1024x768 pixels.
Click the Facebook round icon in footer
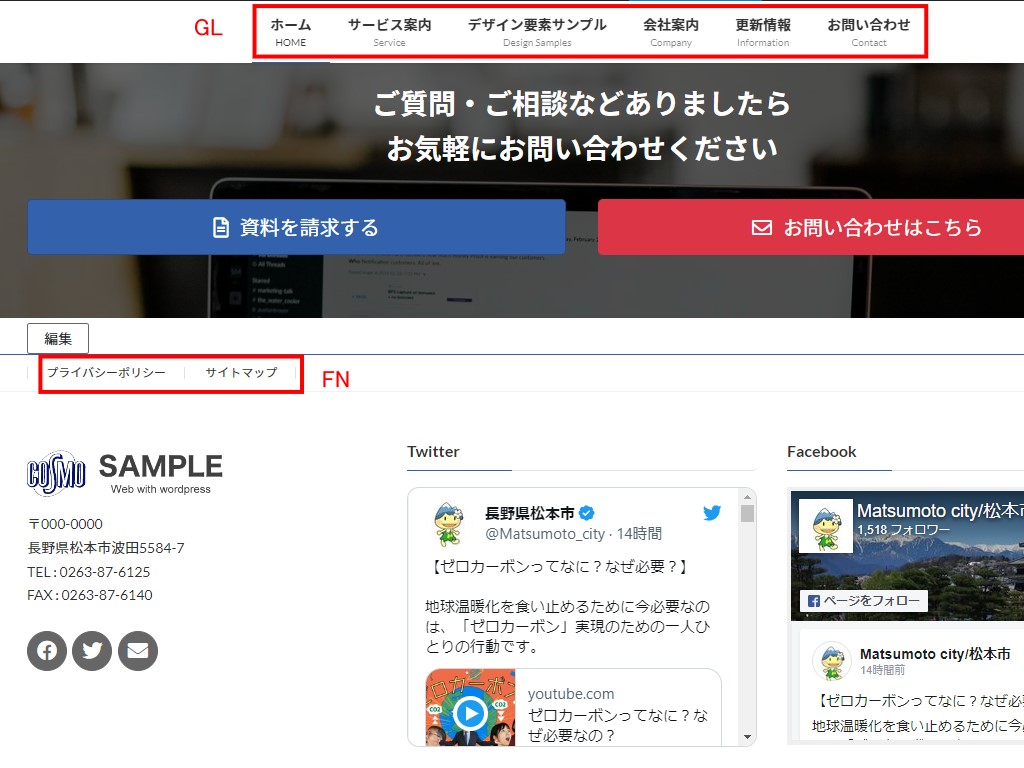tap(47, 651)
